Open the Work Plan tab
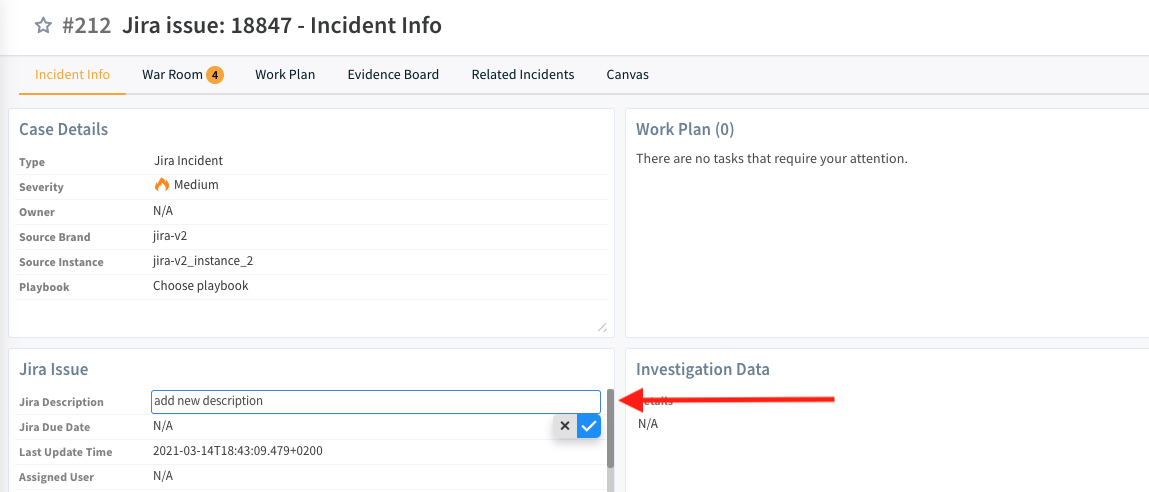1149x492 pixels. coord(285,75)
